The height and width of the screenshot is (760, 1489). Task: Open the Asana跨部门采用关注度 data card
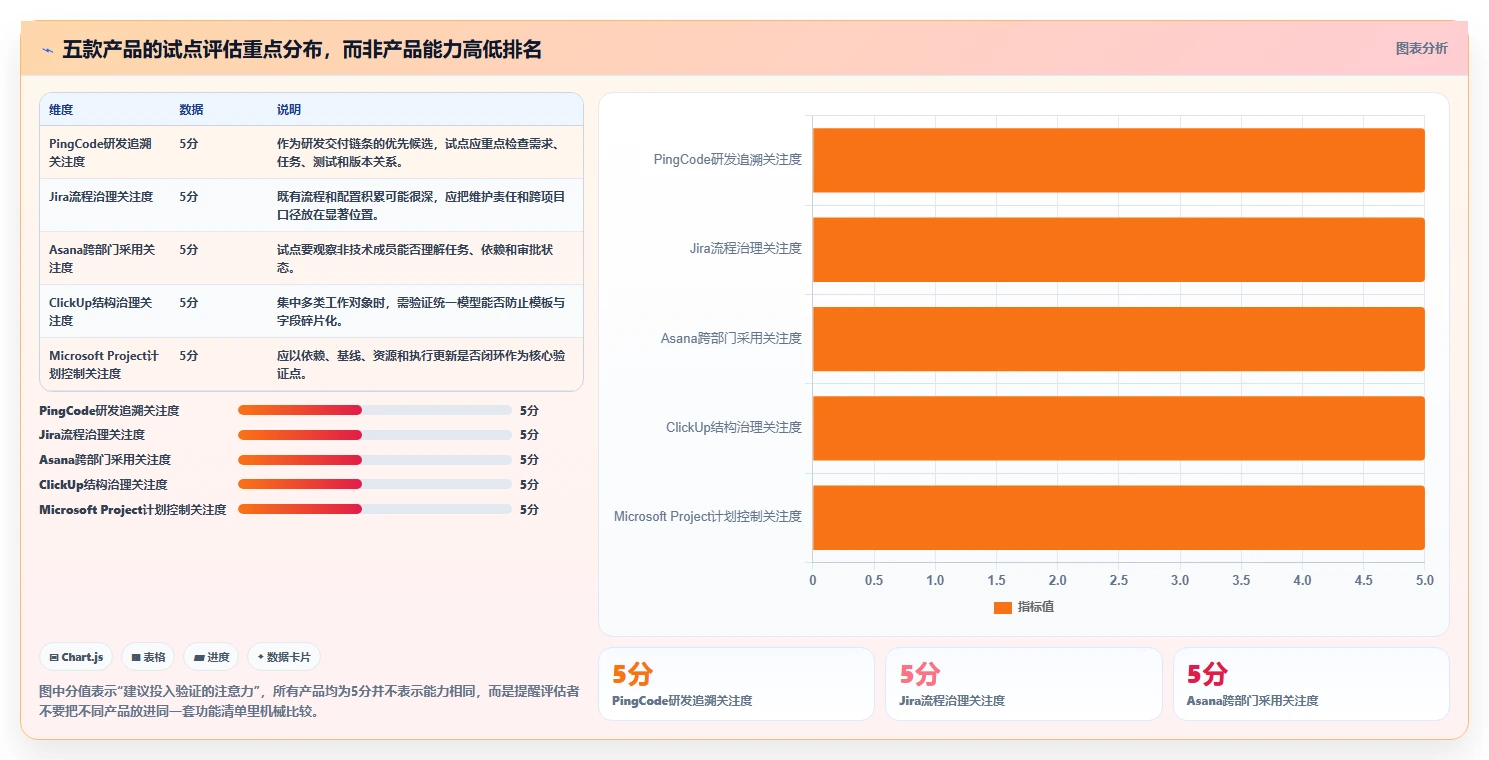(1311, 684)
